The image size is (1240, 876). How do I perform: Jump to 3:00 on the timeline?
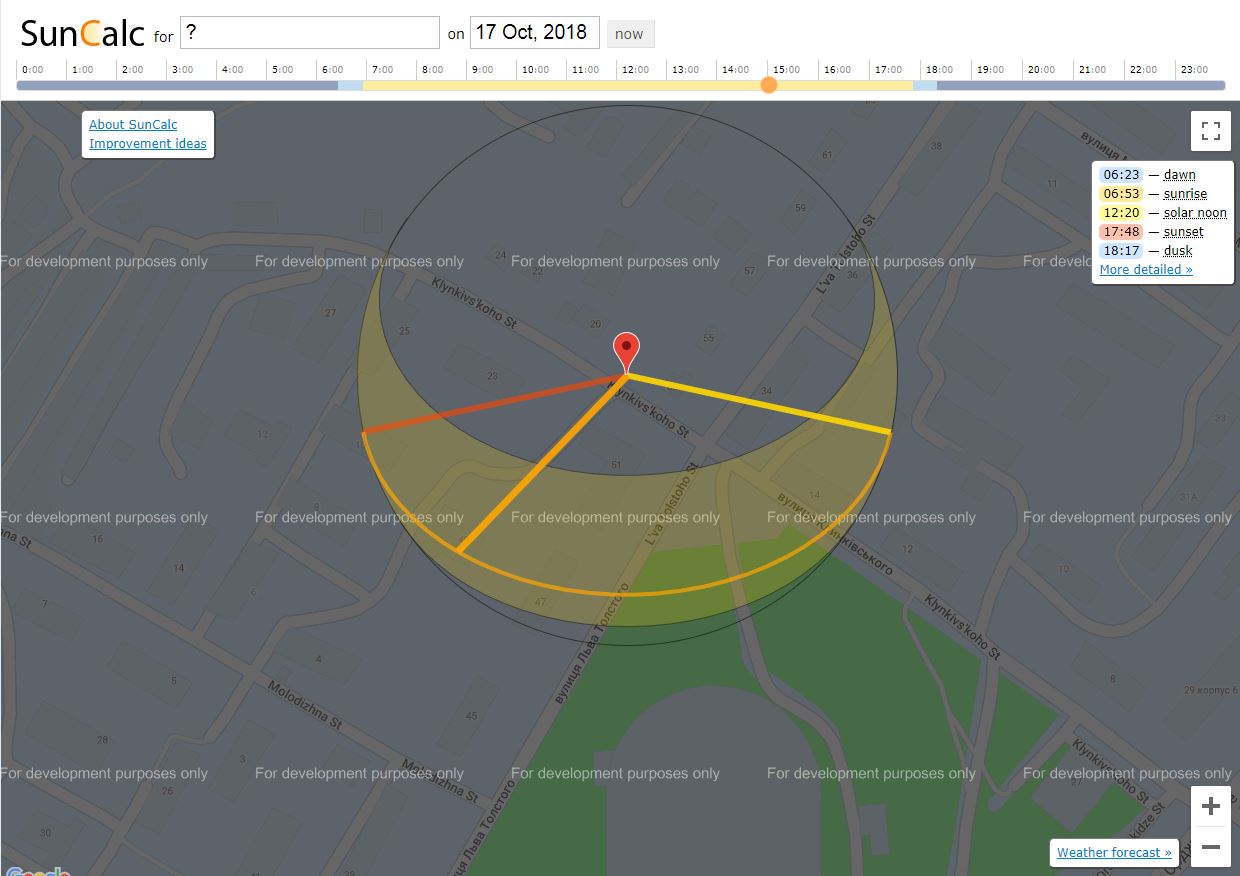point(182,70)
